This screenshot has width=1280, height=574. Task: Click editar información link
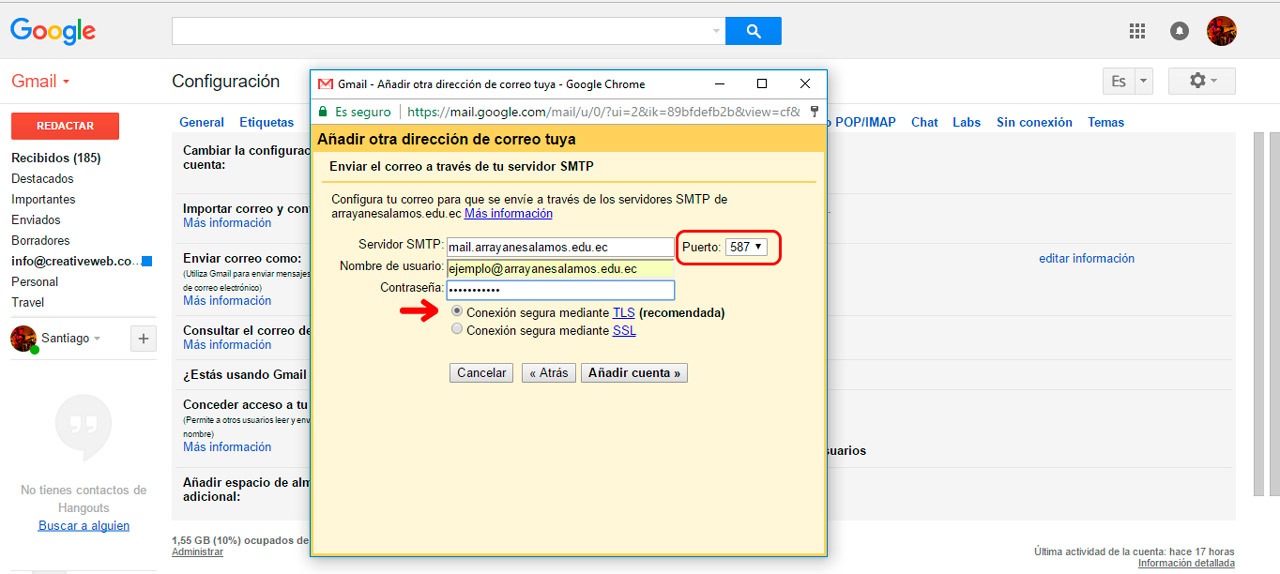(x=1087, y=258)
